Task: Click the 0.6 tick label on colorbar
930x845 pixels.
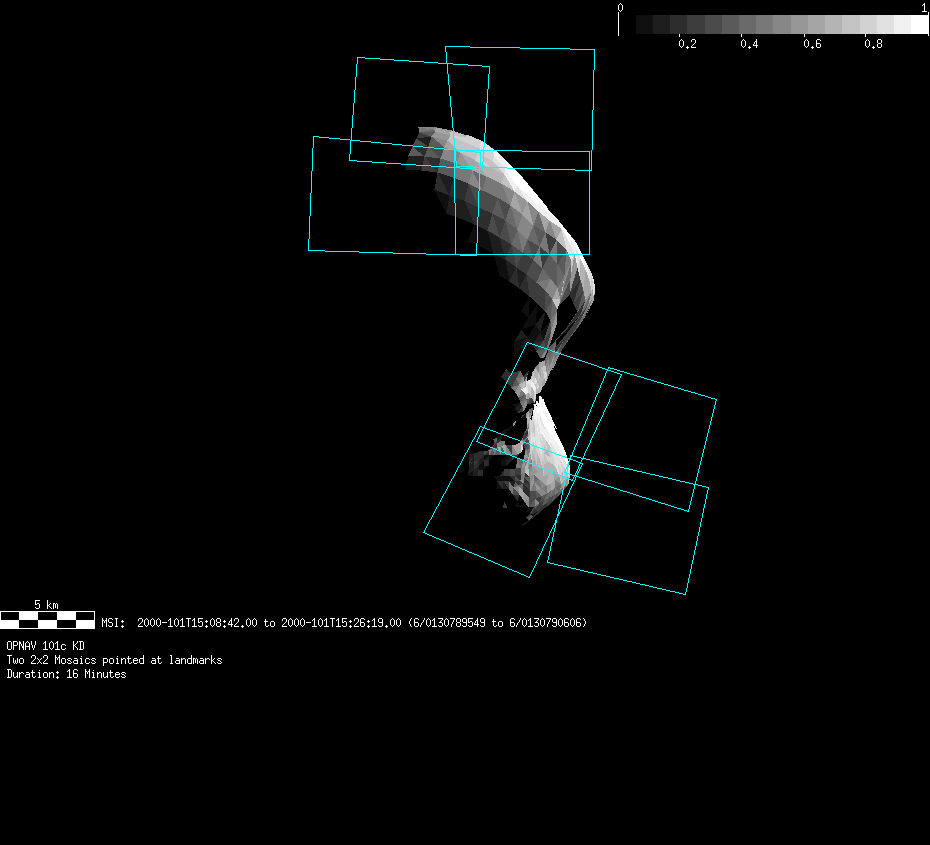Action: coord(811,45)
